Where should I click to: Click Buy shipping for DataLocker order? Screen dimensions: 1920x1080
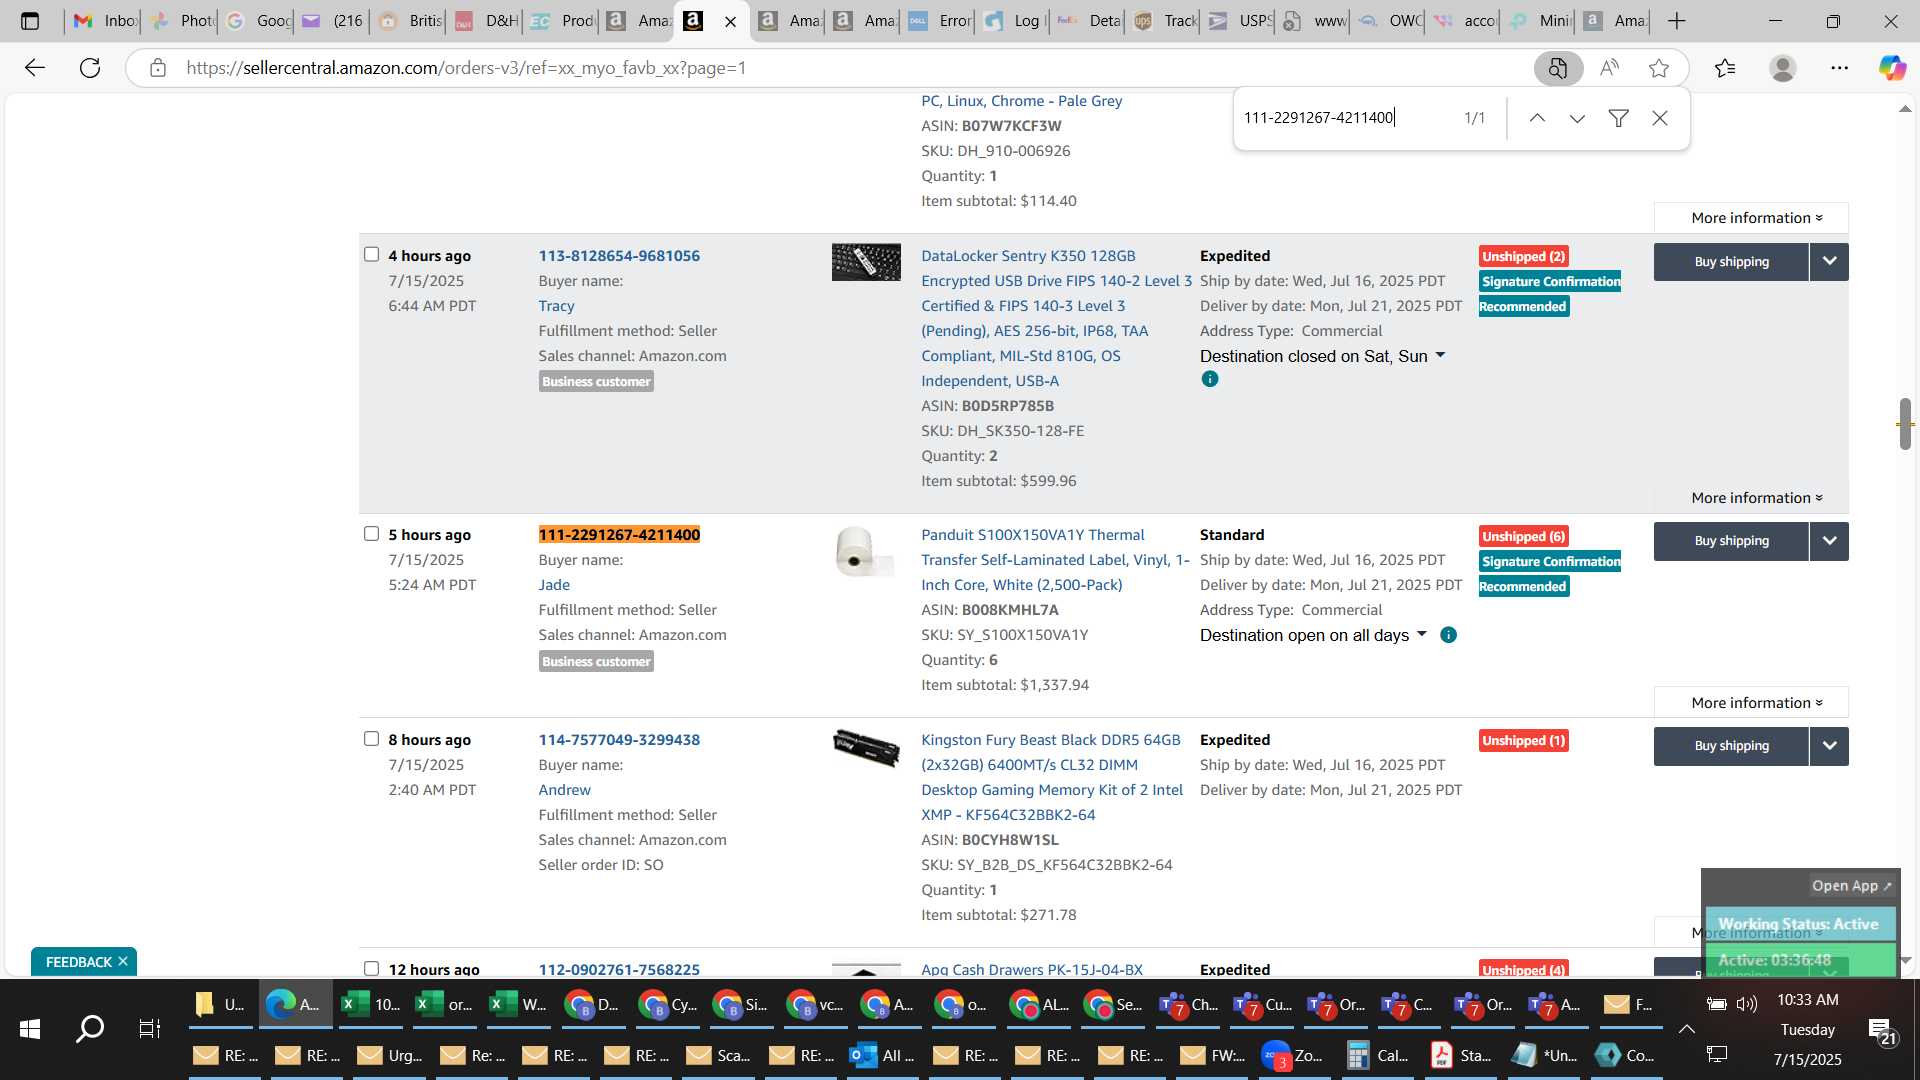(1731, 262)
